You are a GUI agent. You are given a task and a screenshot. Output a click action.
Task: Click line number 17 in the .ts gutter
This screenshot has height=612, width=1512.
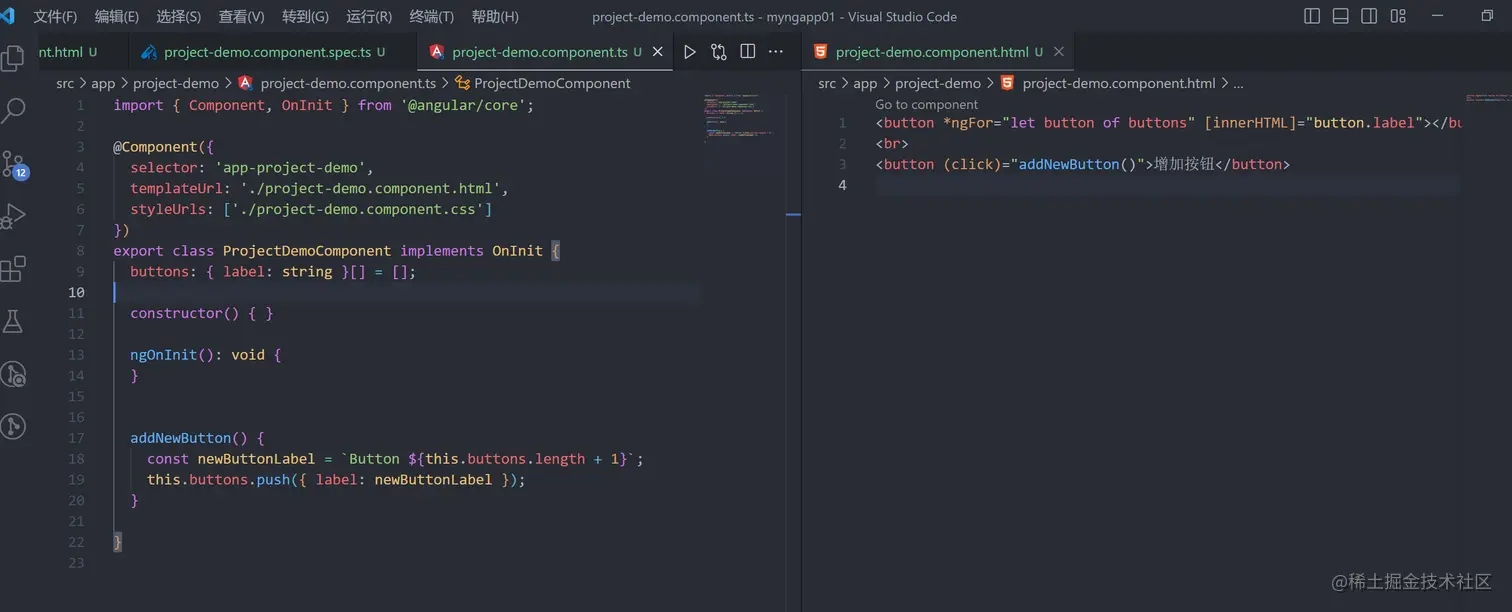click(77, 438)
